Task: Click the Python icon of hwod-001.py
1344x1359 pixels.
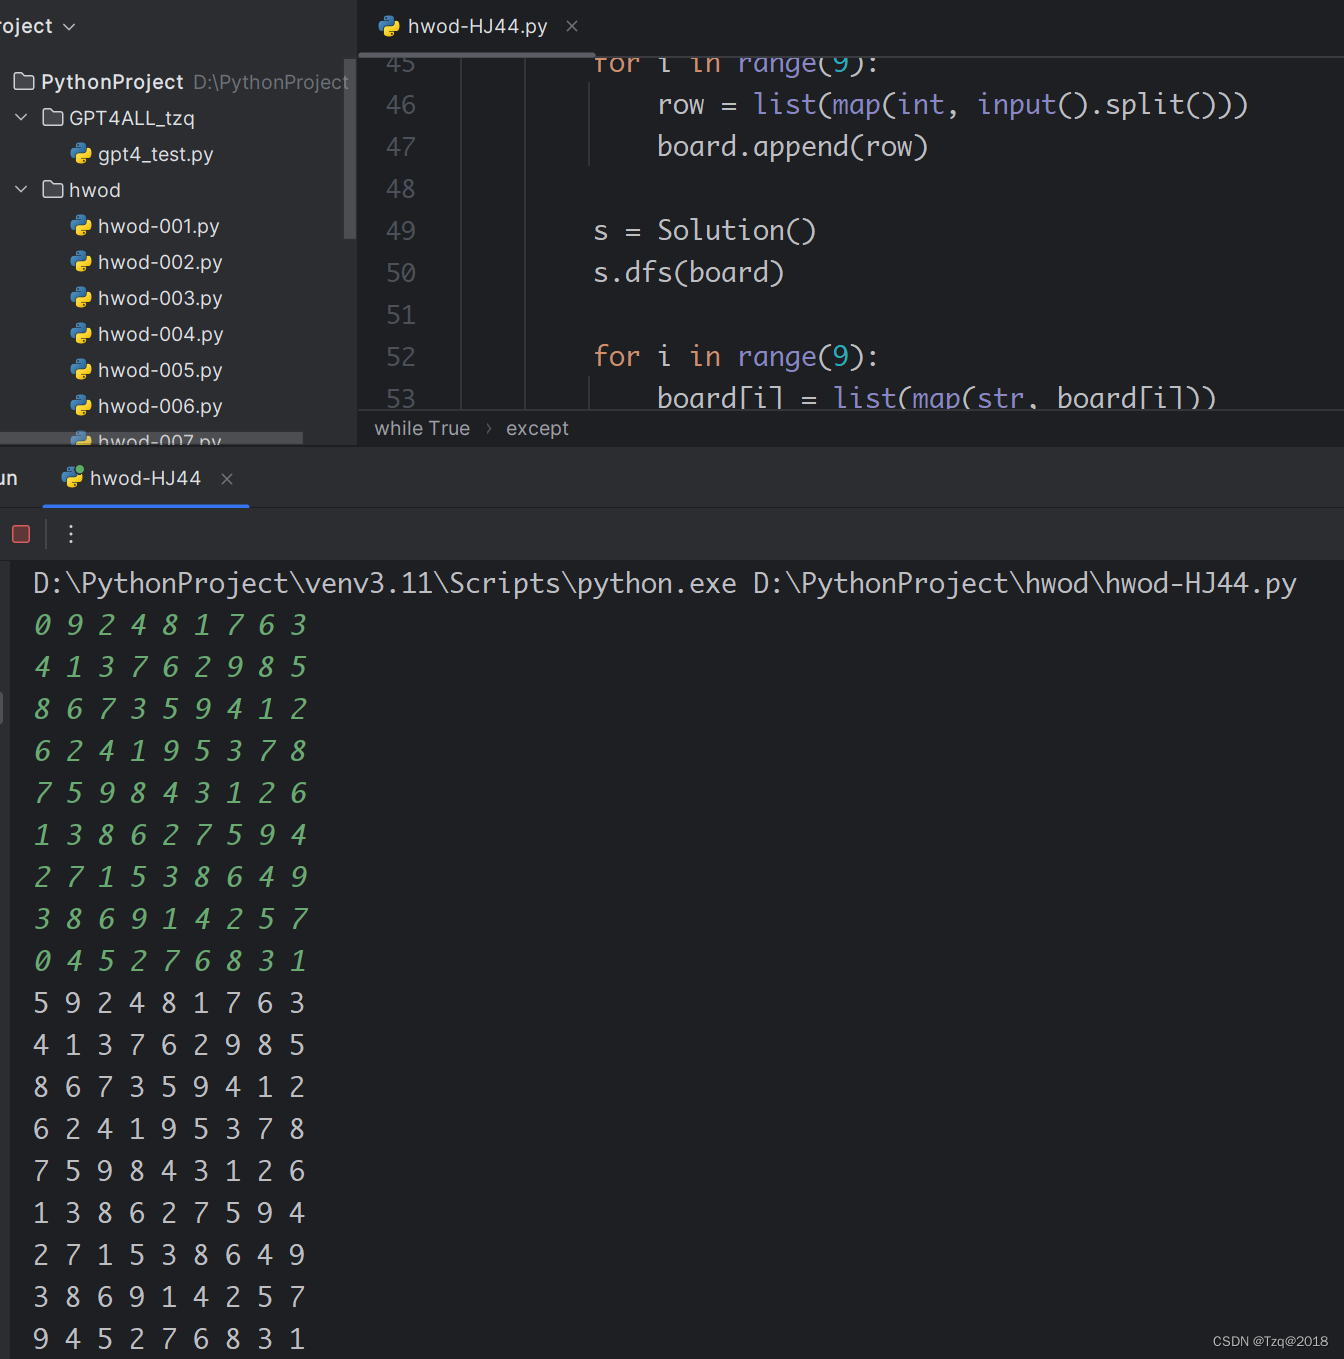Action: click(81, 226)
